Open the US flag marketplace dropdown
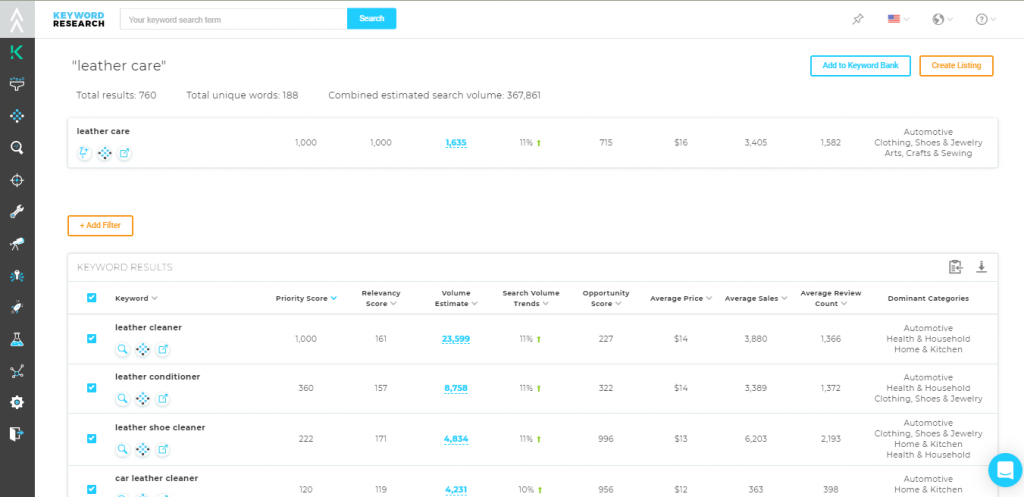This screenshot has height=497, width=1024. (x=899, y=20)
